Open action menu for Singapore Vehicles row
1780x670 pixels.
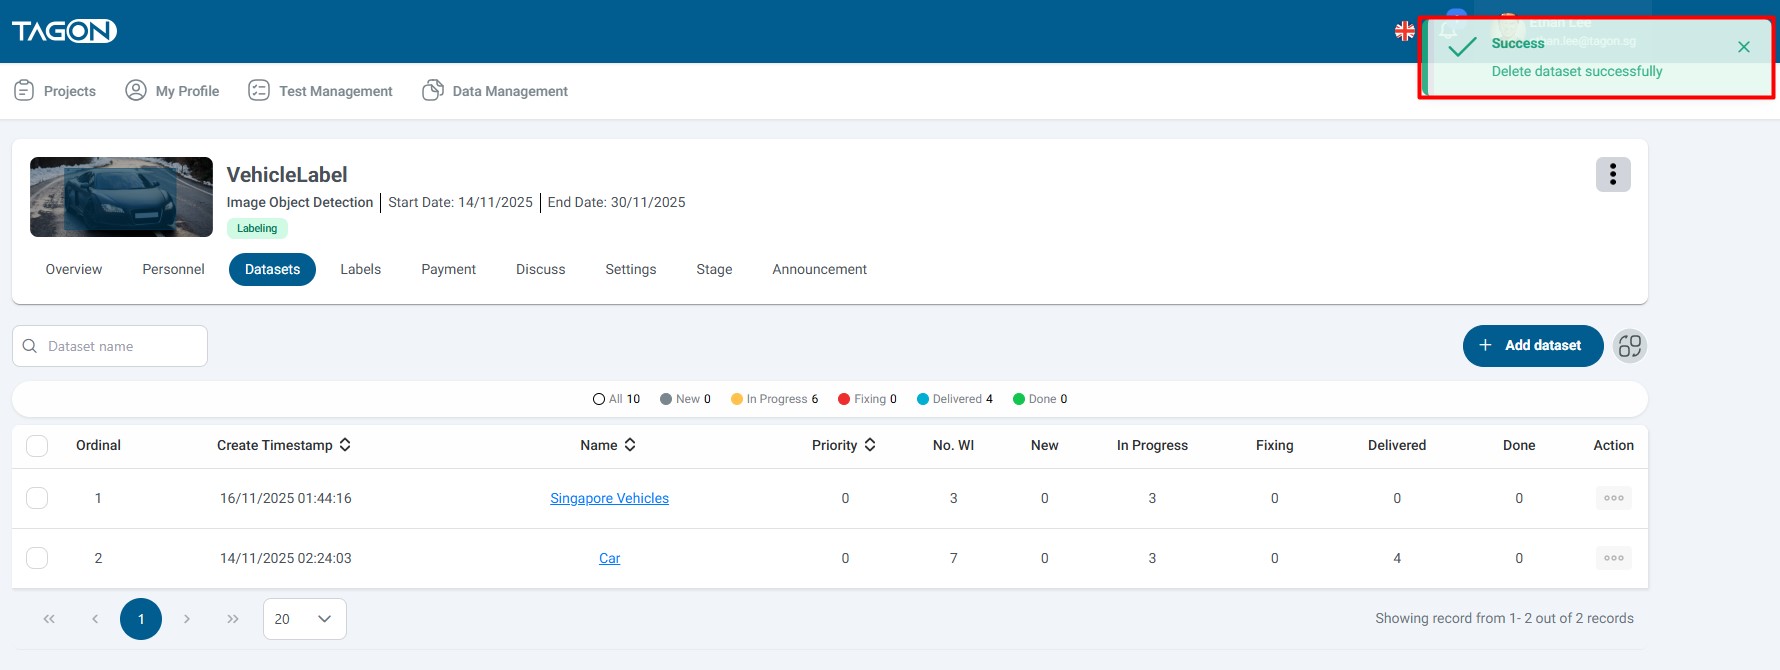(x=1613, y=498)
